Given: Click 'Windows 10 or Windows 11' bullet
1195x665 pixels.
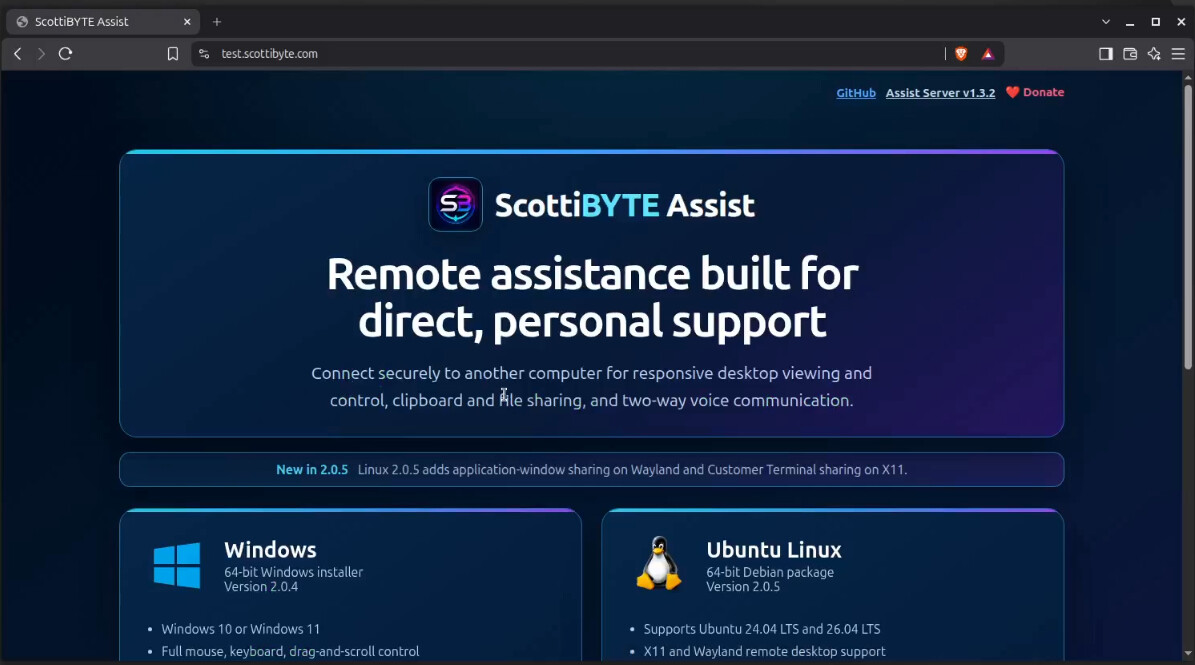Looking at the screenshot, I should 241,629.
